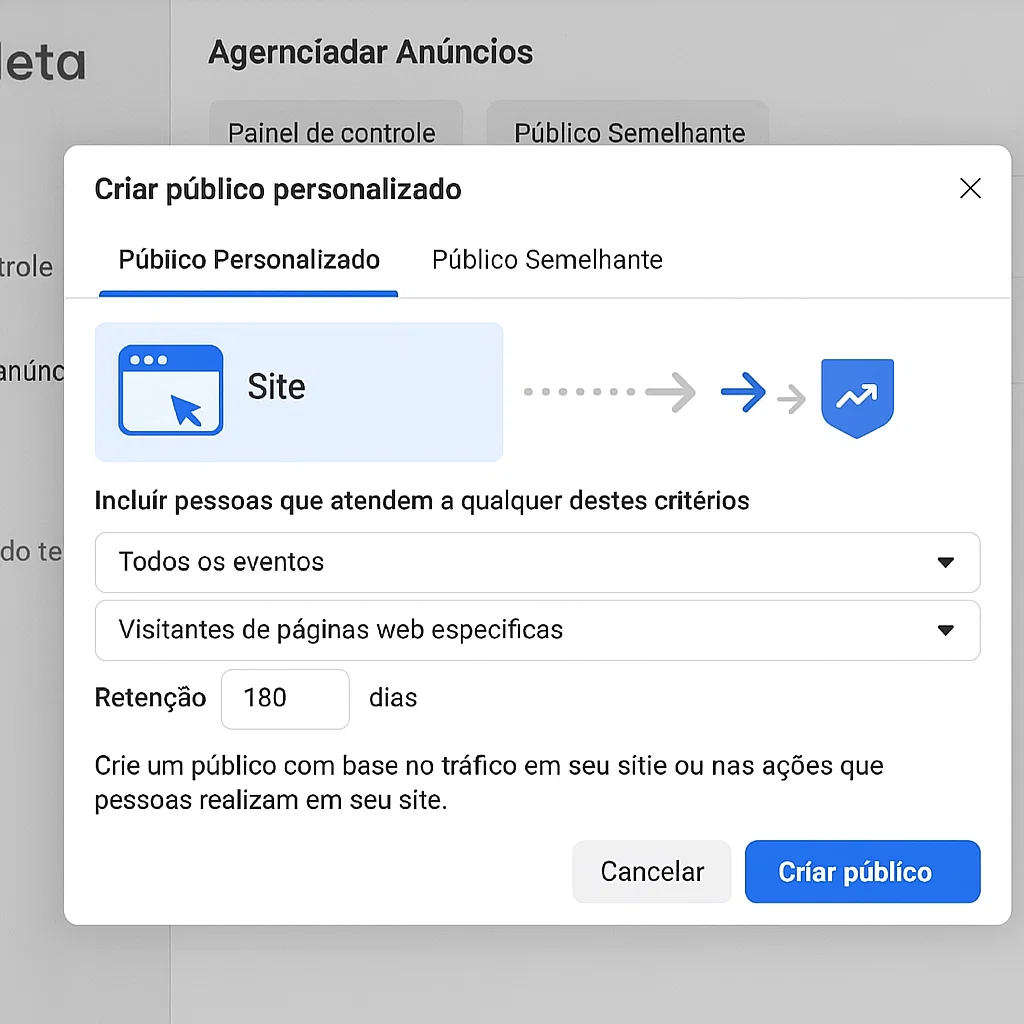The image size is (1024, 1024).
Task: Click the Cancelar button
Action: pyautogui.click(x=652, y=872)
